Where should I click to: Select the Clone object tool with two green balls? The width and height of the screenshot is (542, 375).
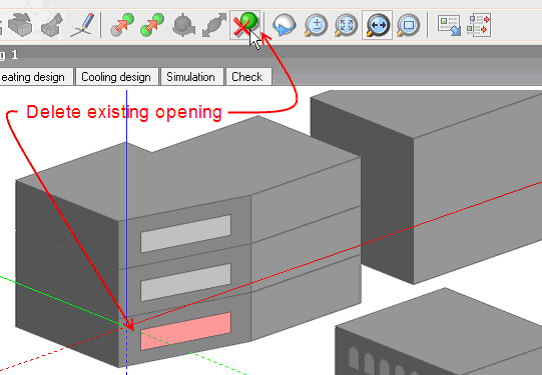(x=152, y=25)
